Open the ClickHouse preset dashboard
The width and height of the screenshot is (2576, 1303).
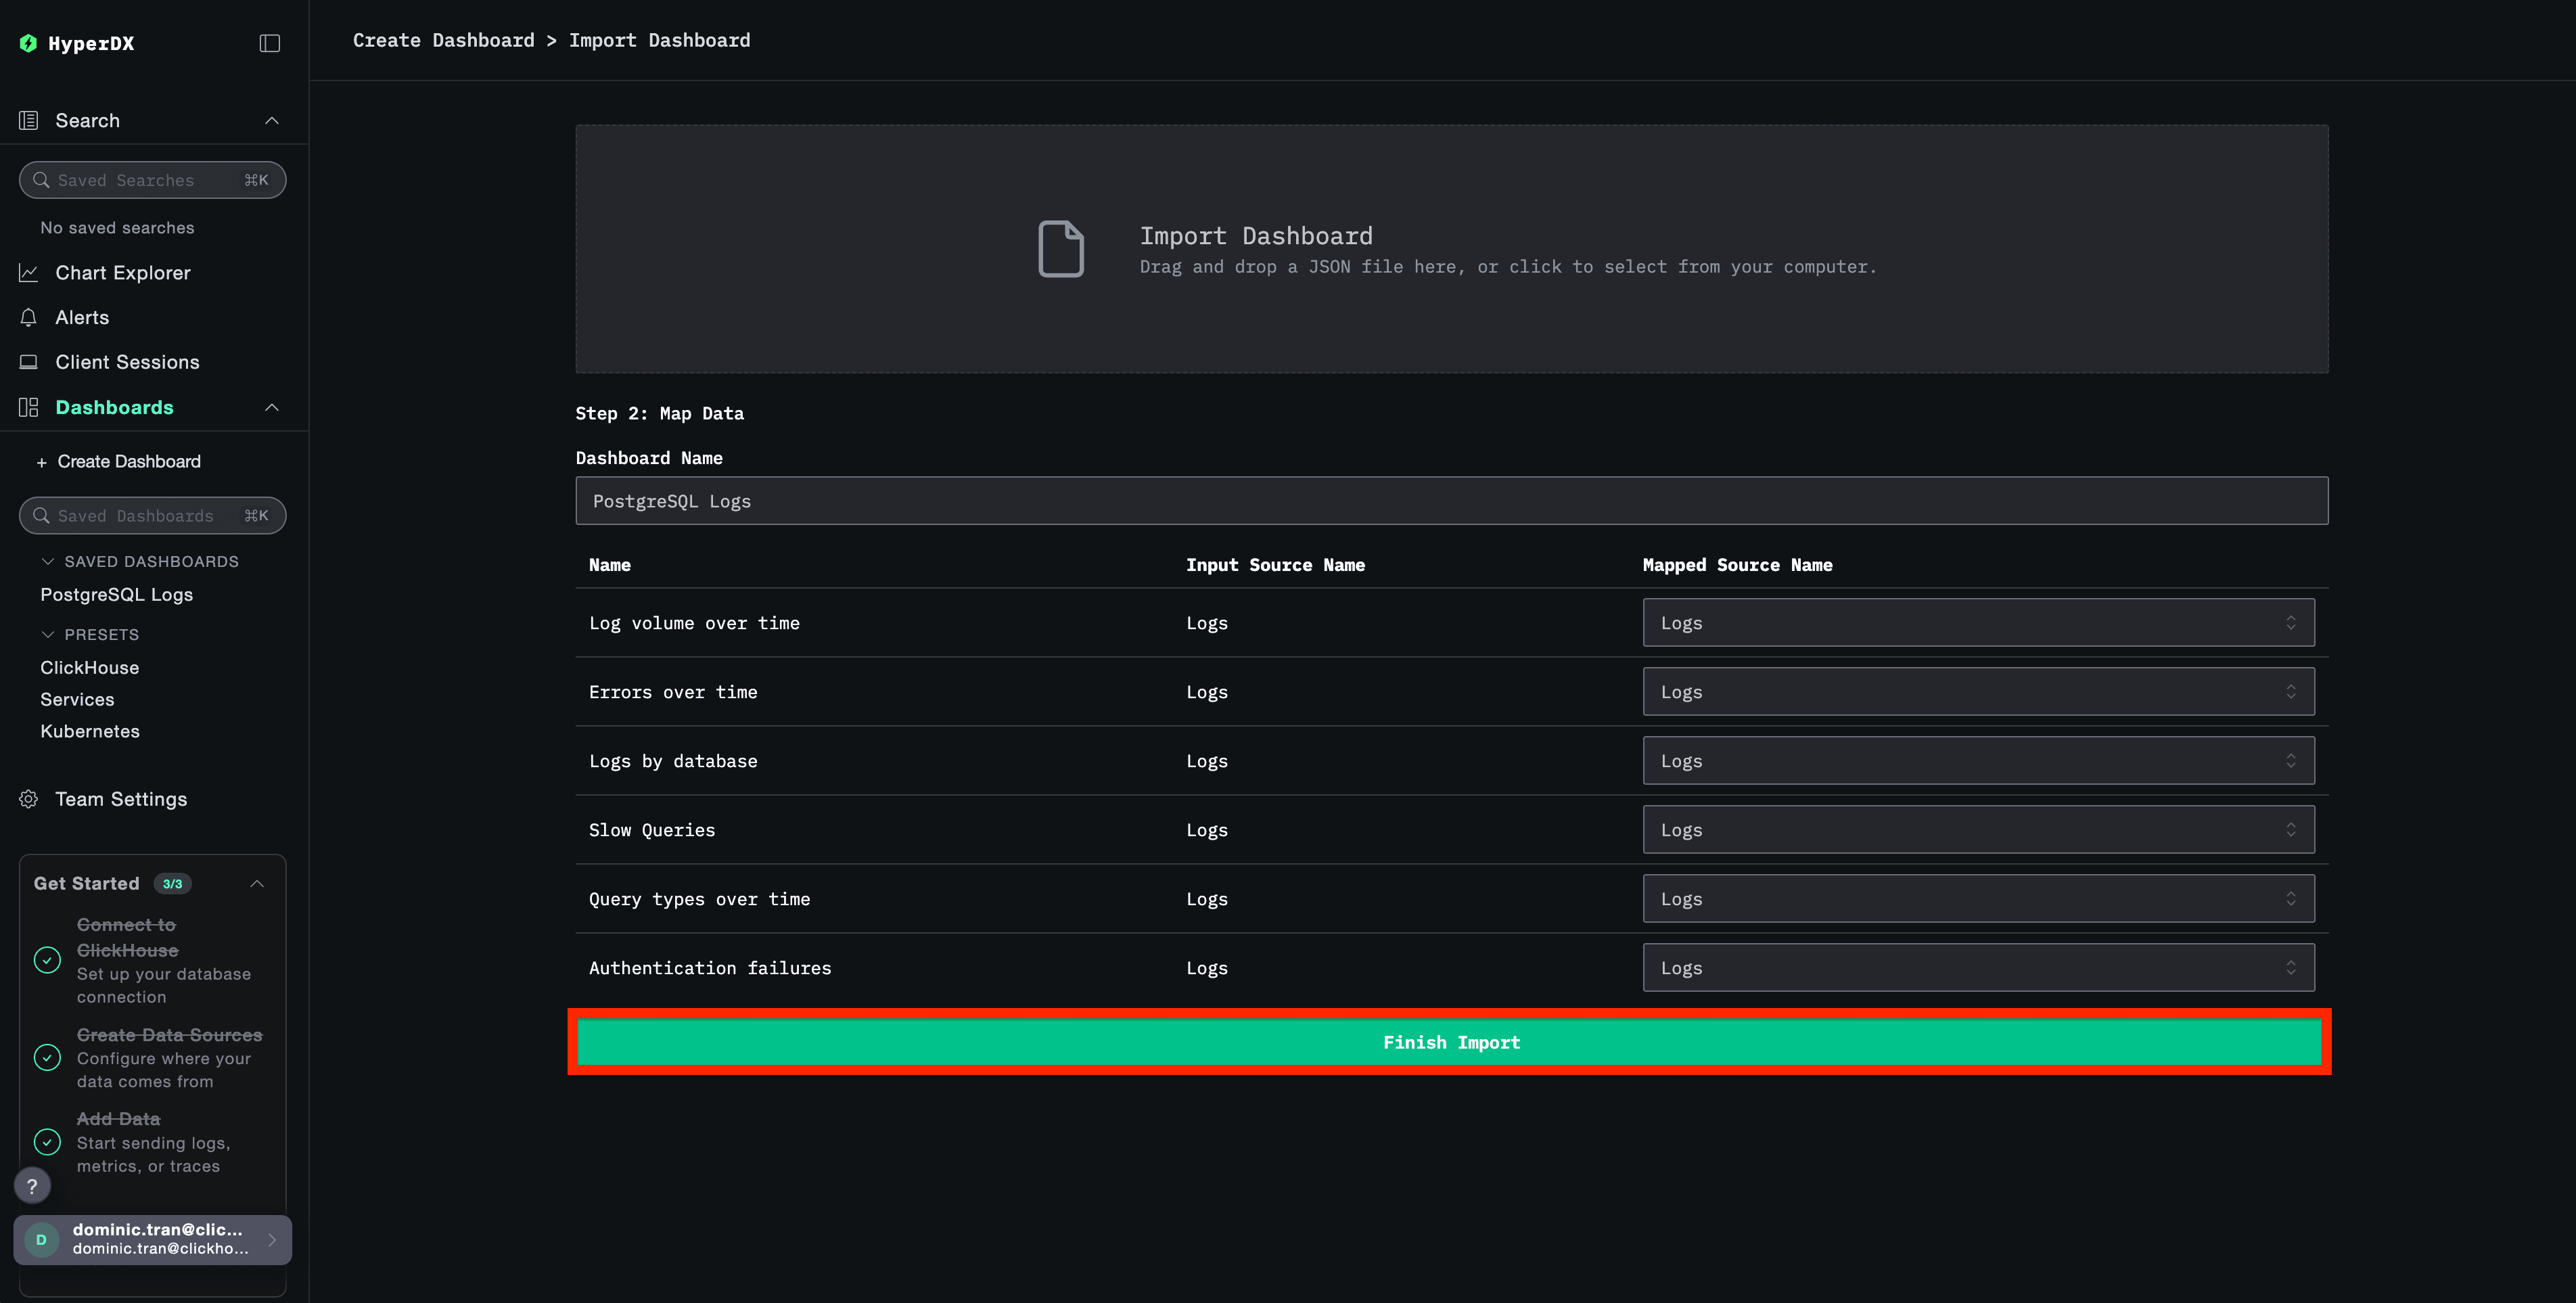pyautogui.click(x=90, y=667)
